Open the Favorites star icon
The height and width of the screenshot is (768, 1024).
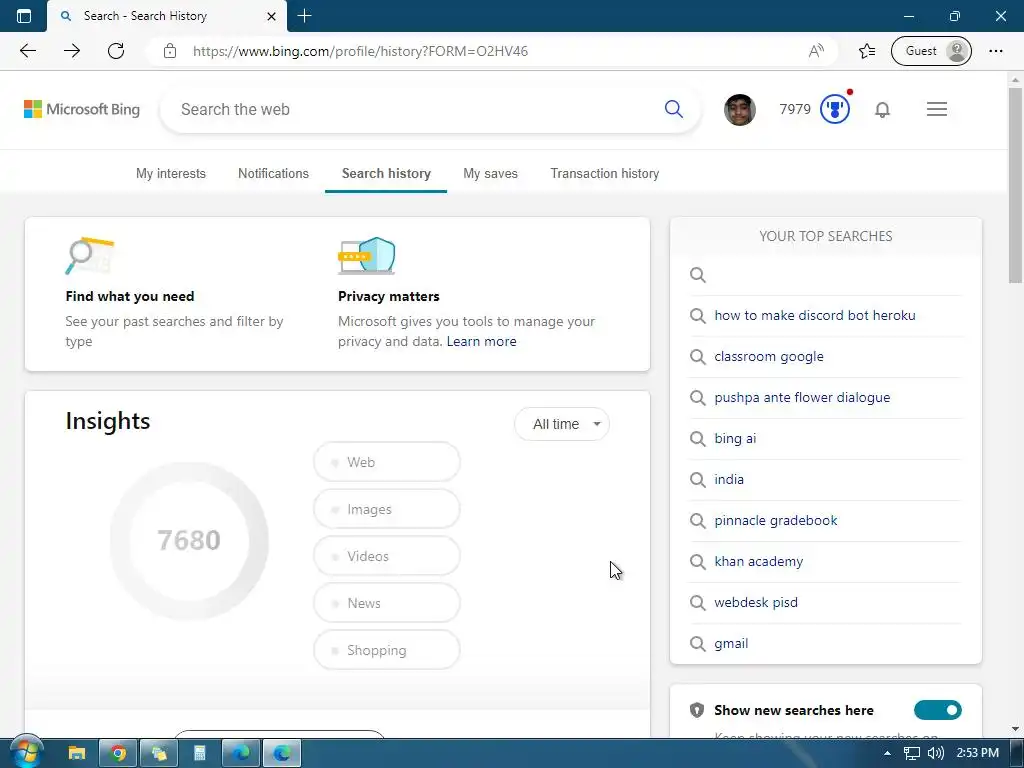(867, 51)
